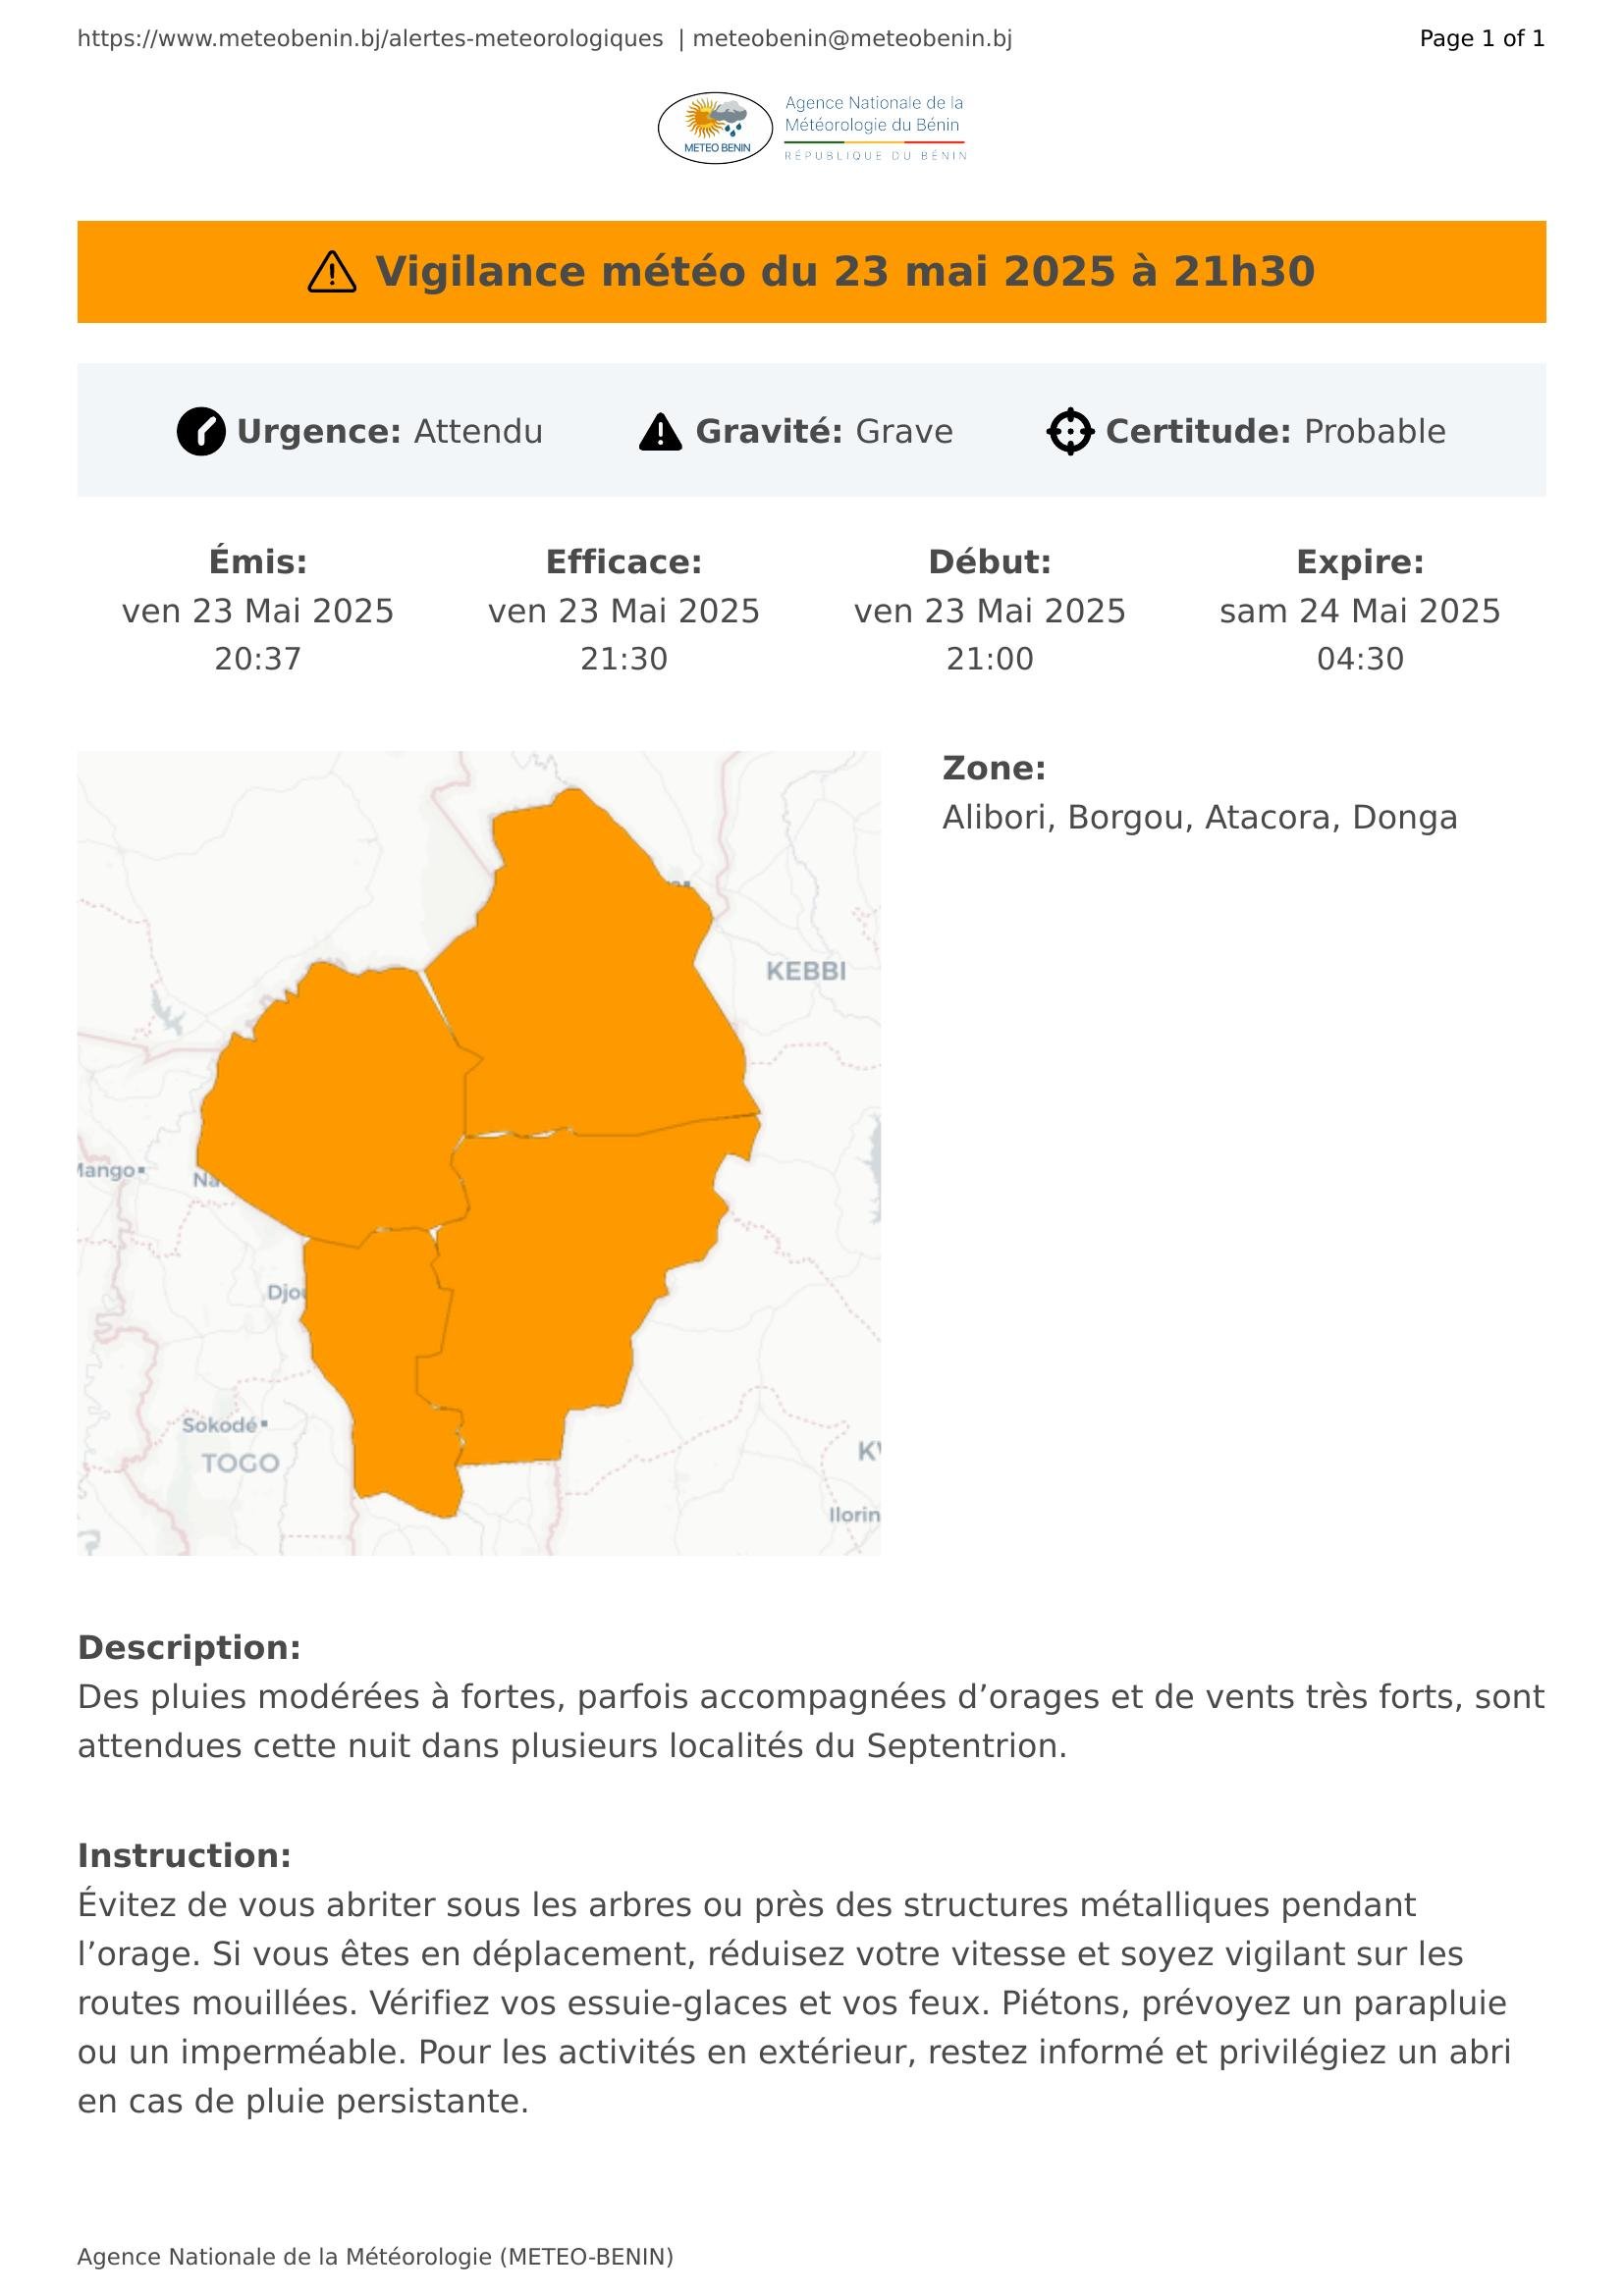Click the TOGO label on the map
Image resolution: width=1624 pixels, height=2296 pixels.
(240, 1464)
